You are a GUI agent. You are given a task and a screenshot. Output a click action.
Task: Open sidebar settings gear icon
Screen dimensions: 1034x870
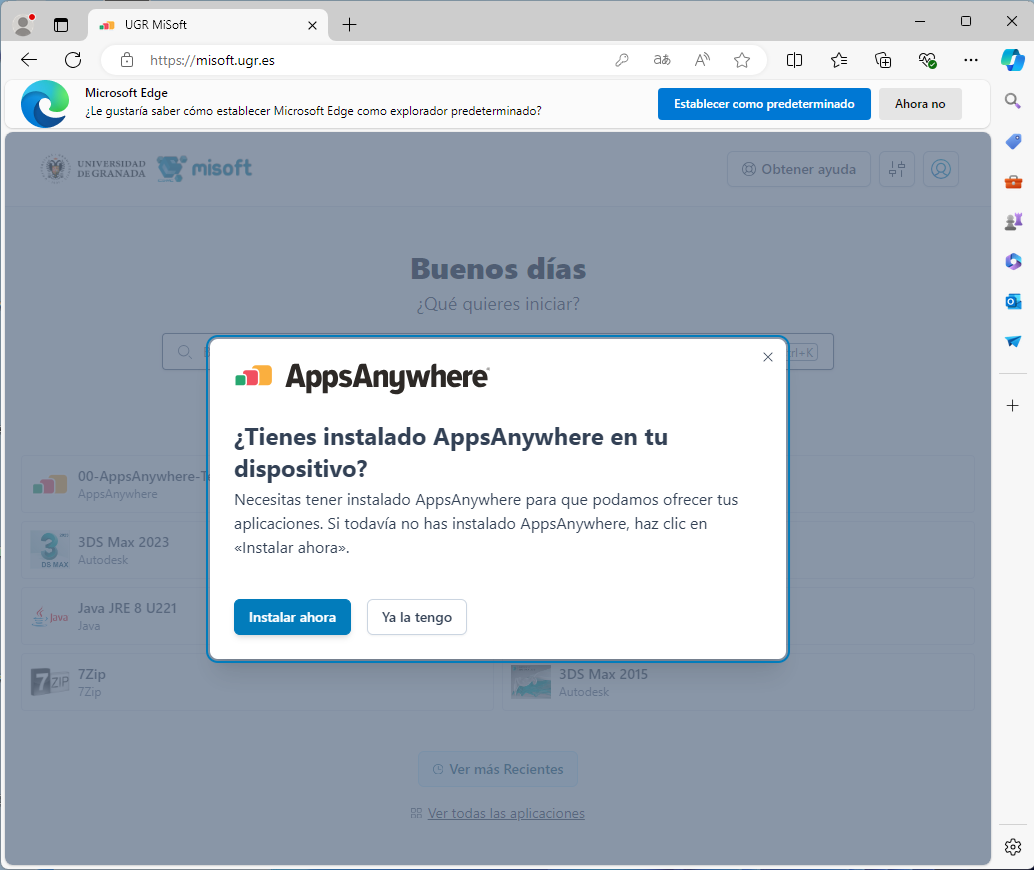point(1013,847)
